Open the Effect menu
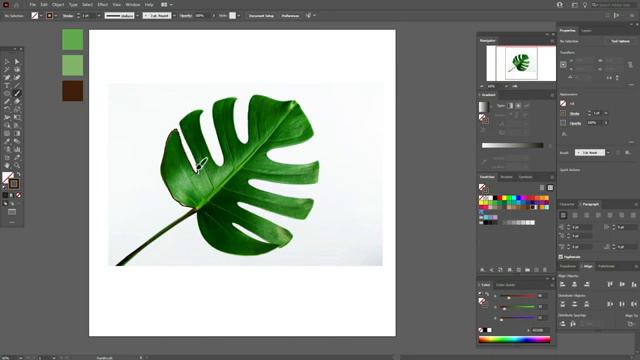640x360 pixels. (102, 4)
